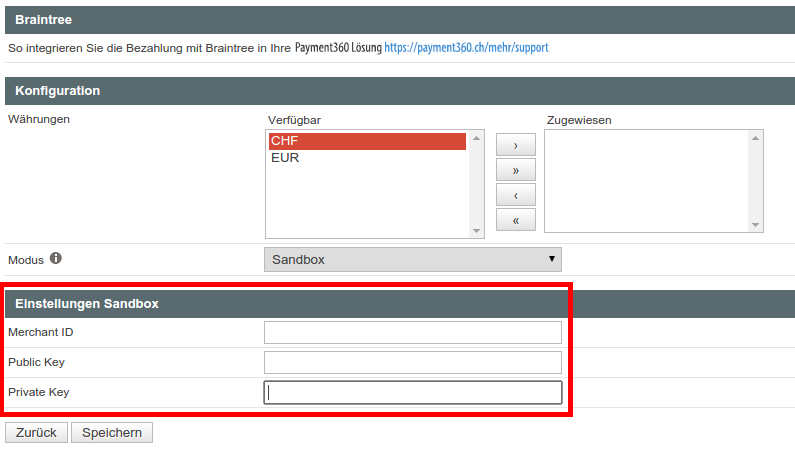Image resolution: width=795 pixels, height=465 pixels.
Task: Unassign all currencies with double left arrow
Action: pyautogui.click(x=515, y=219)
